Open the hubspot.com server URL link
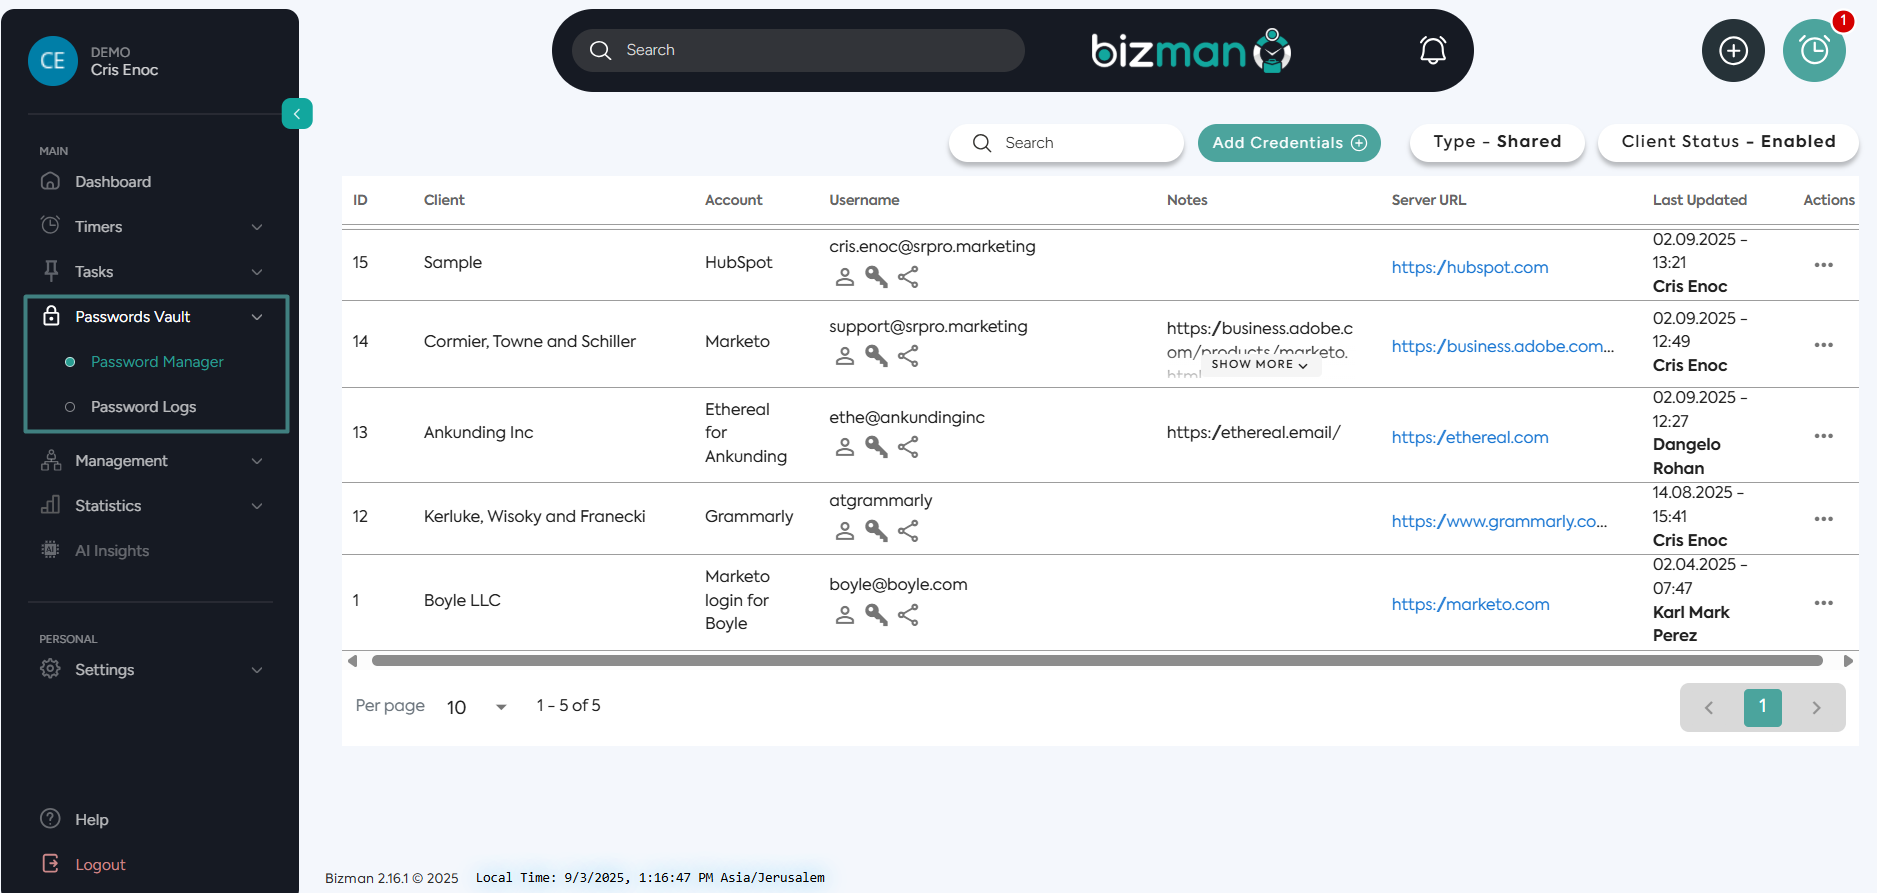 pos(1469,267)
